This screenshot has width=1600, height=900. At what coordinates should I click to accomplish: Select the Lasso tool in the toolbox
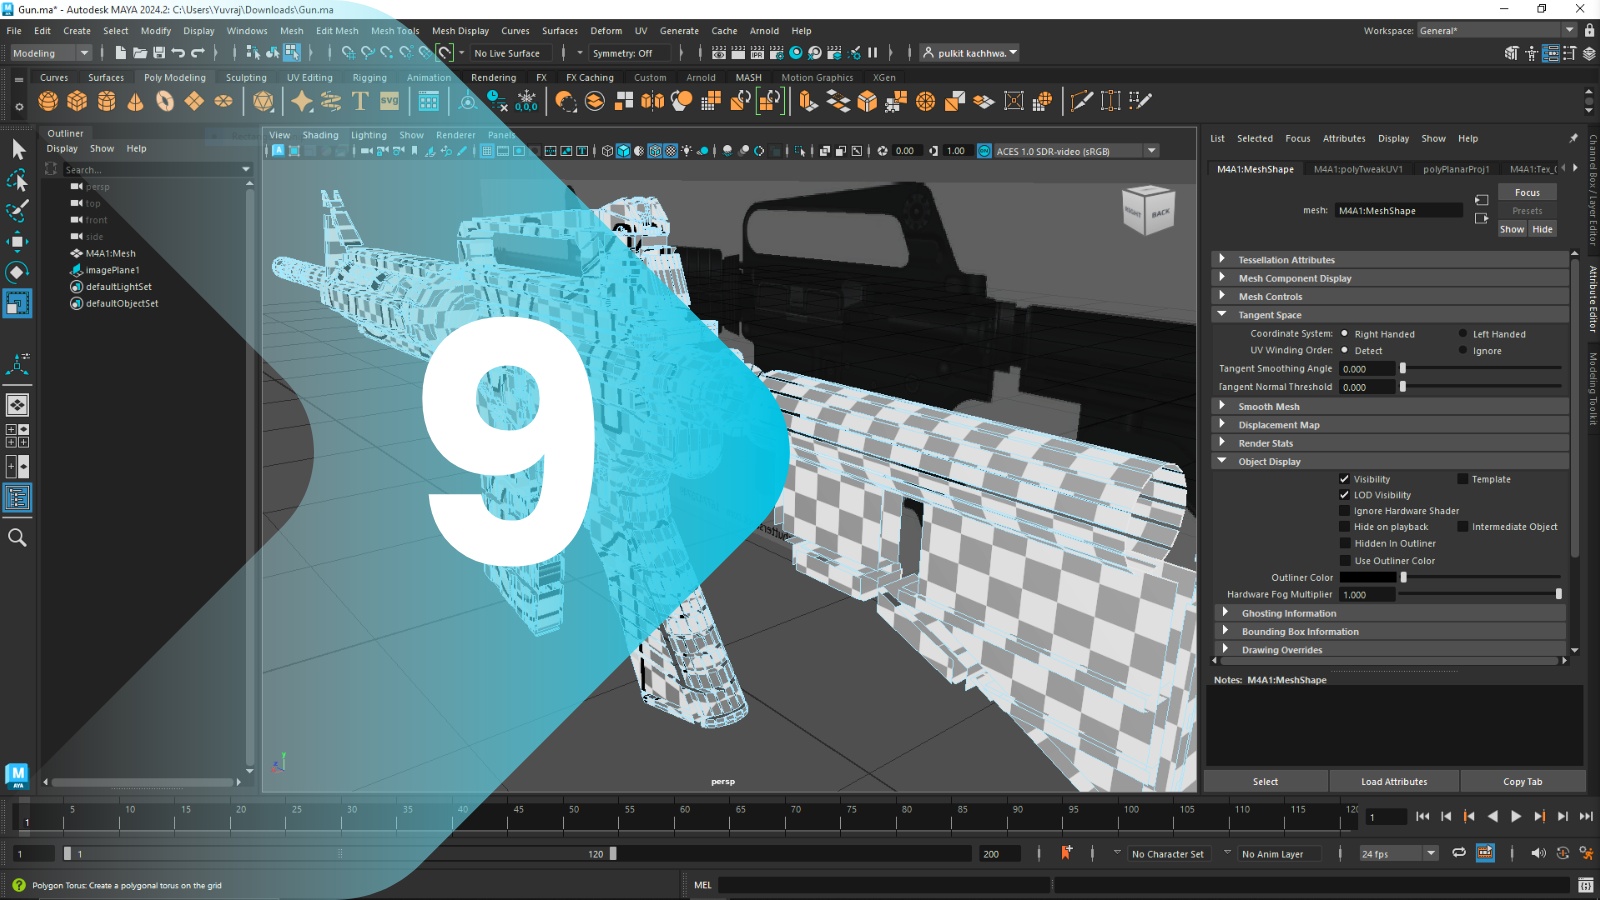click(18, 180)
